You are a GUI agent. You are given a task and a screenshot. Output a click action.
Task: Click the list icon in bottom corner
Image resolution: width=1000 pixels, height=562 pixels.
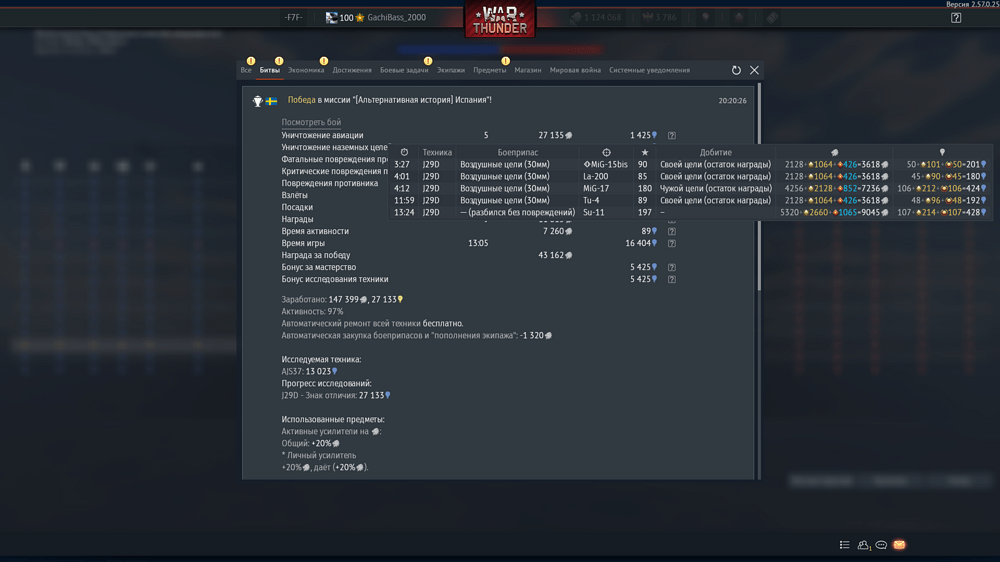[x=844, y=545]
